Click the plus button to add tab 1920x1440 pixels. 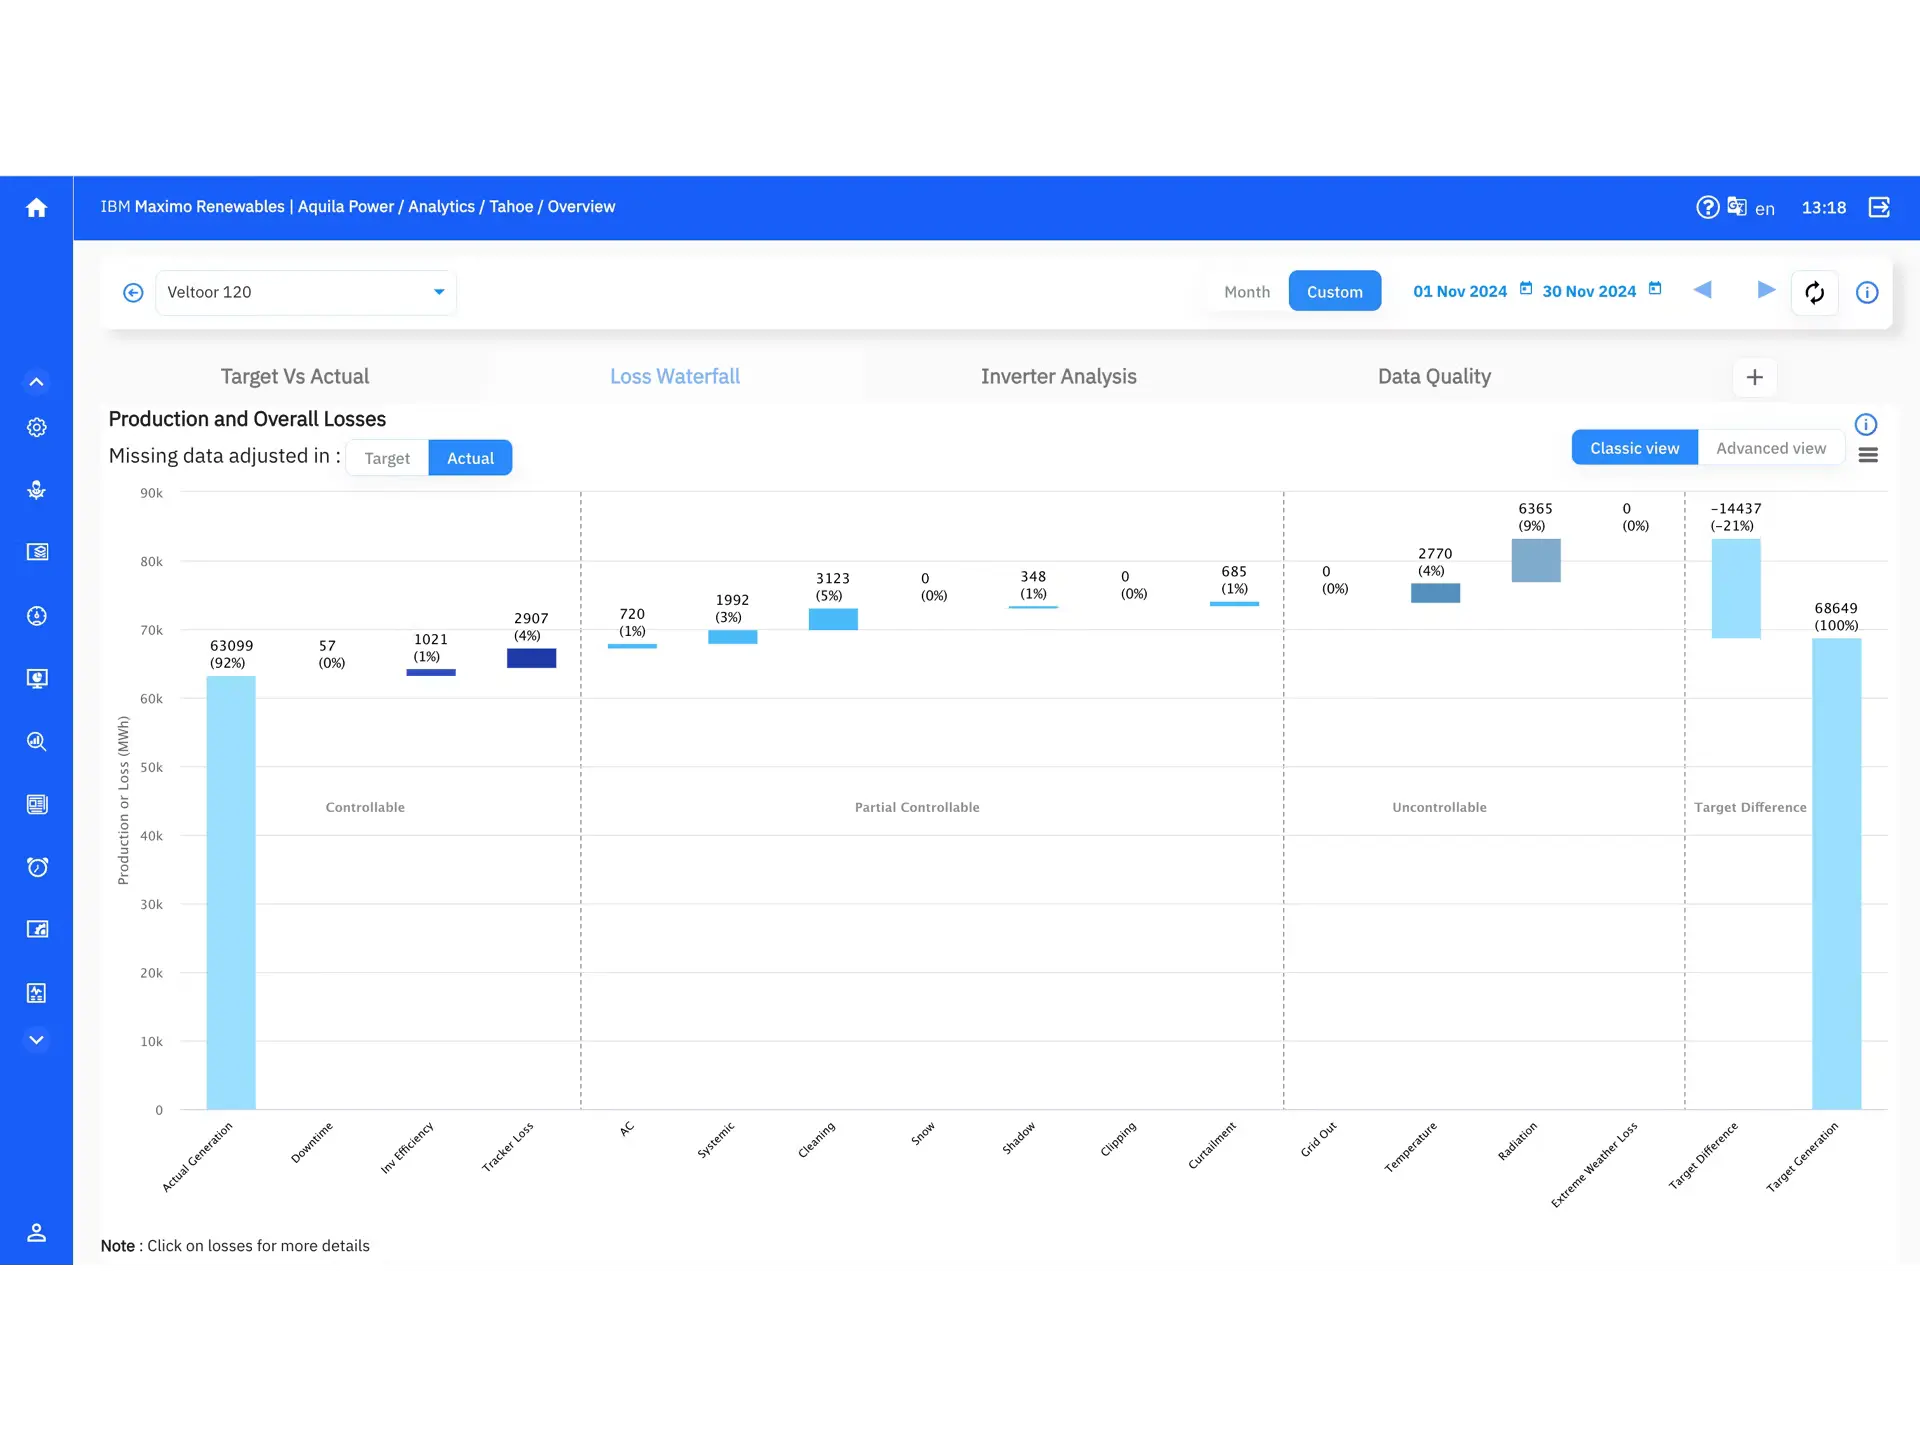[1754, 377]
